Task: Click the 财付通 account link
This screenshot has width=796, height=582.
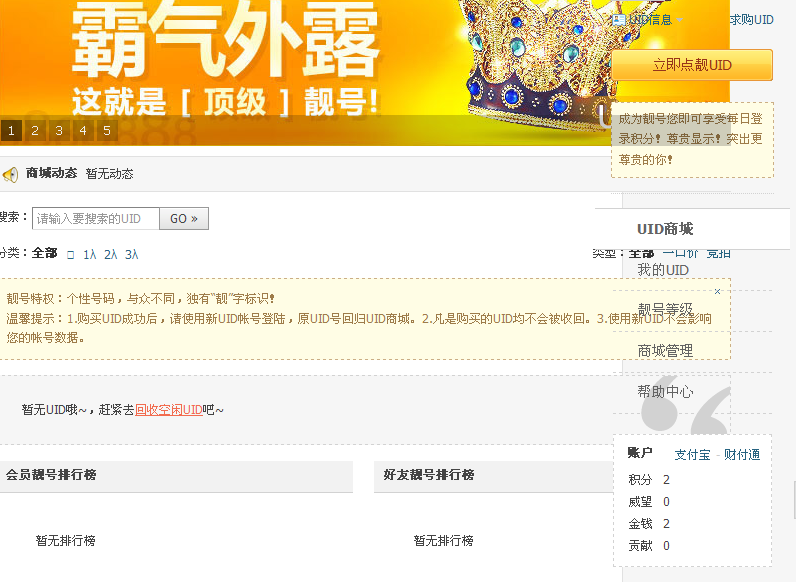Action: coord(742,455)
